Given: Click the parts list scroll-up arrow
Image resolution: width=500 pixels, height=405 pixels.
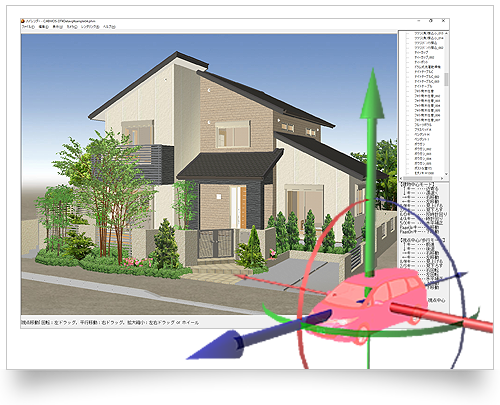Looking at the screenshot, I should point(446,33).
